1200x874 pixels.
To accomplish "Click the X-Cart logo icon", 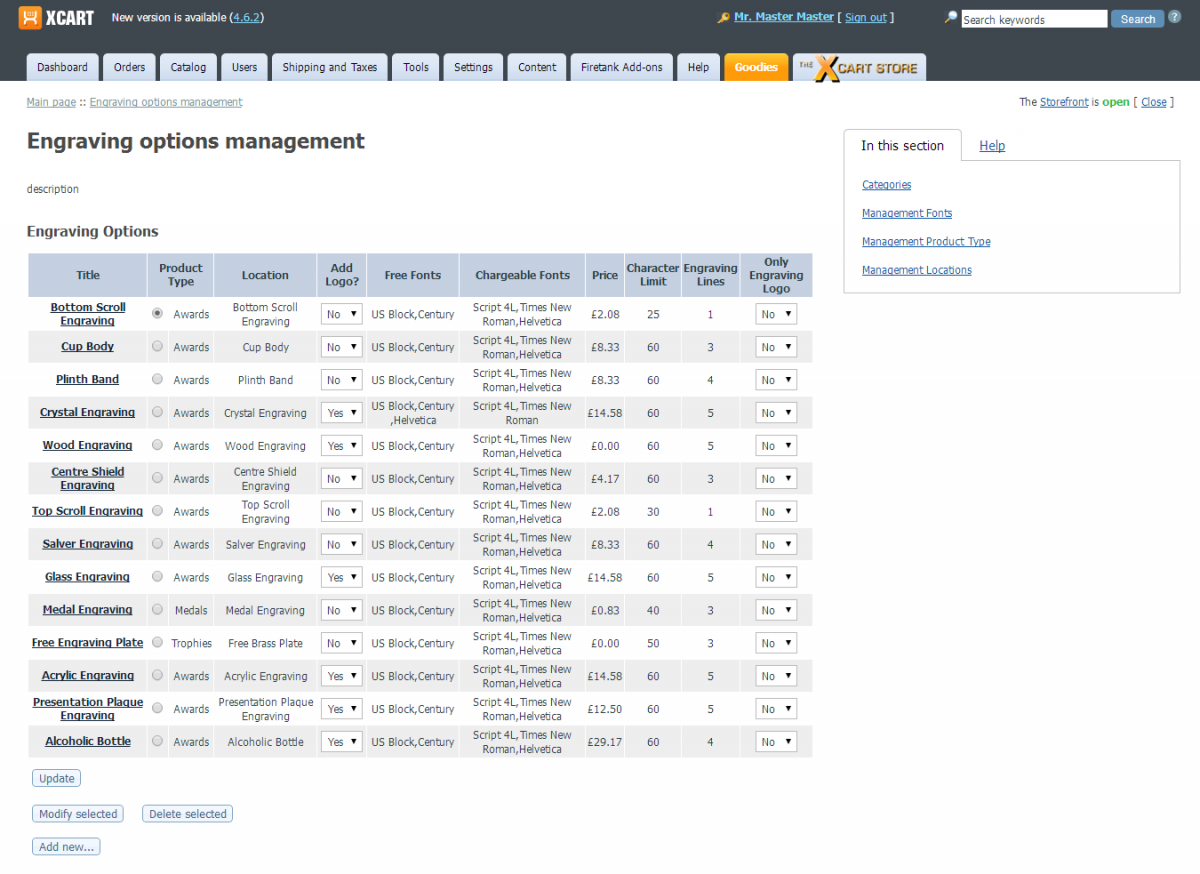I will [x=30, y=18].
